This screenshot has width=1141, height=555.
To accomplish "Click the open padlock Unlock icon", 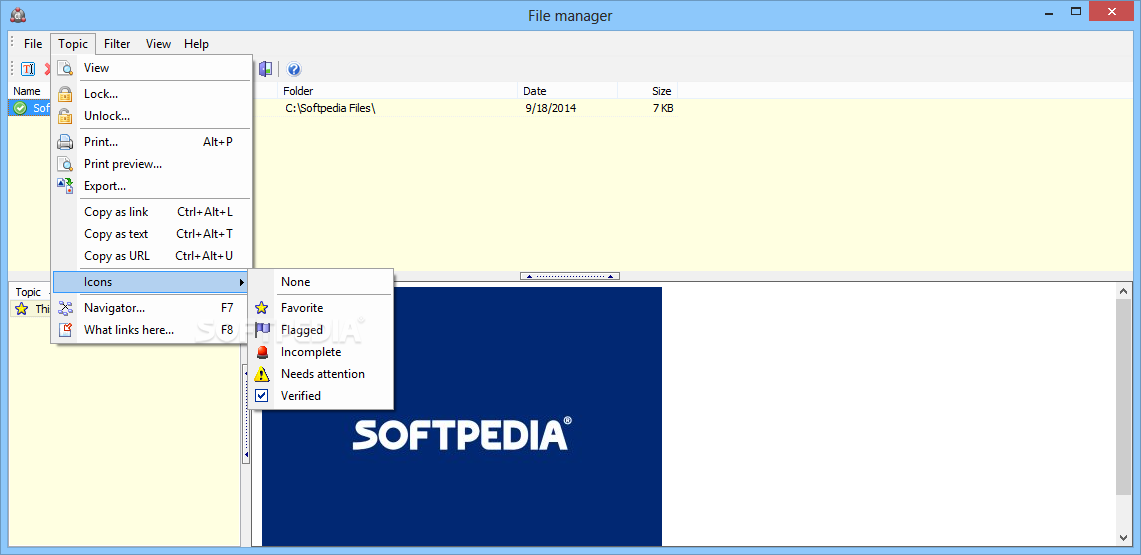I will (65, 116).
